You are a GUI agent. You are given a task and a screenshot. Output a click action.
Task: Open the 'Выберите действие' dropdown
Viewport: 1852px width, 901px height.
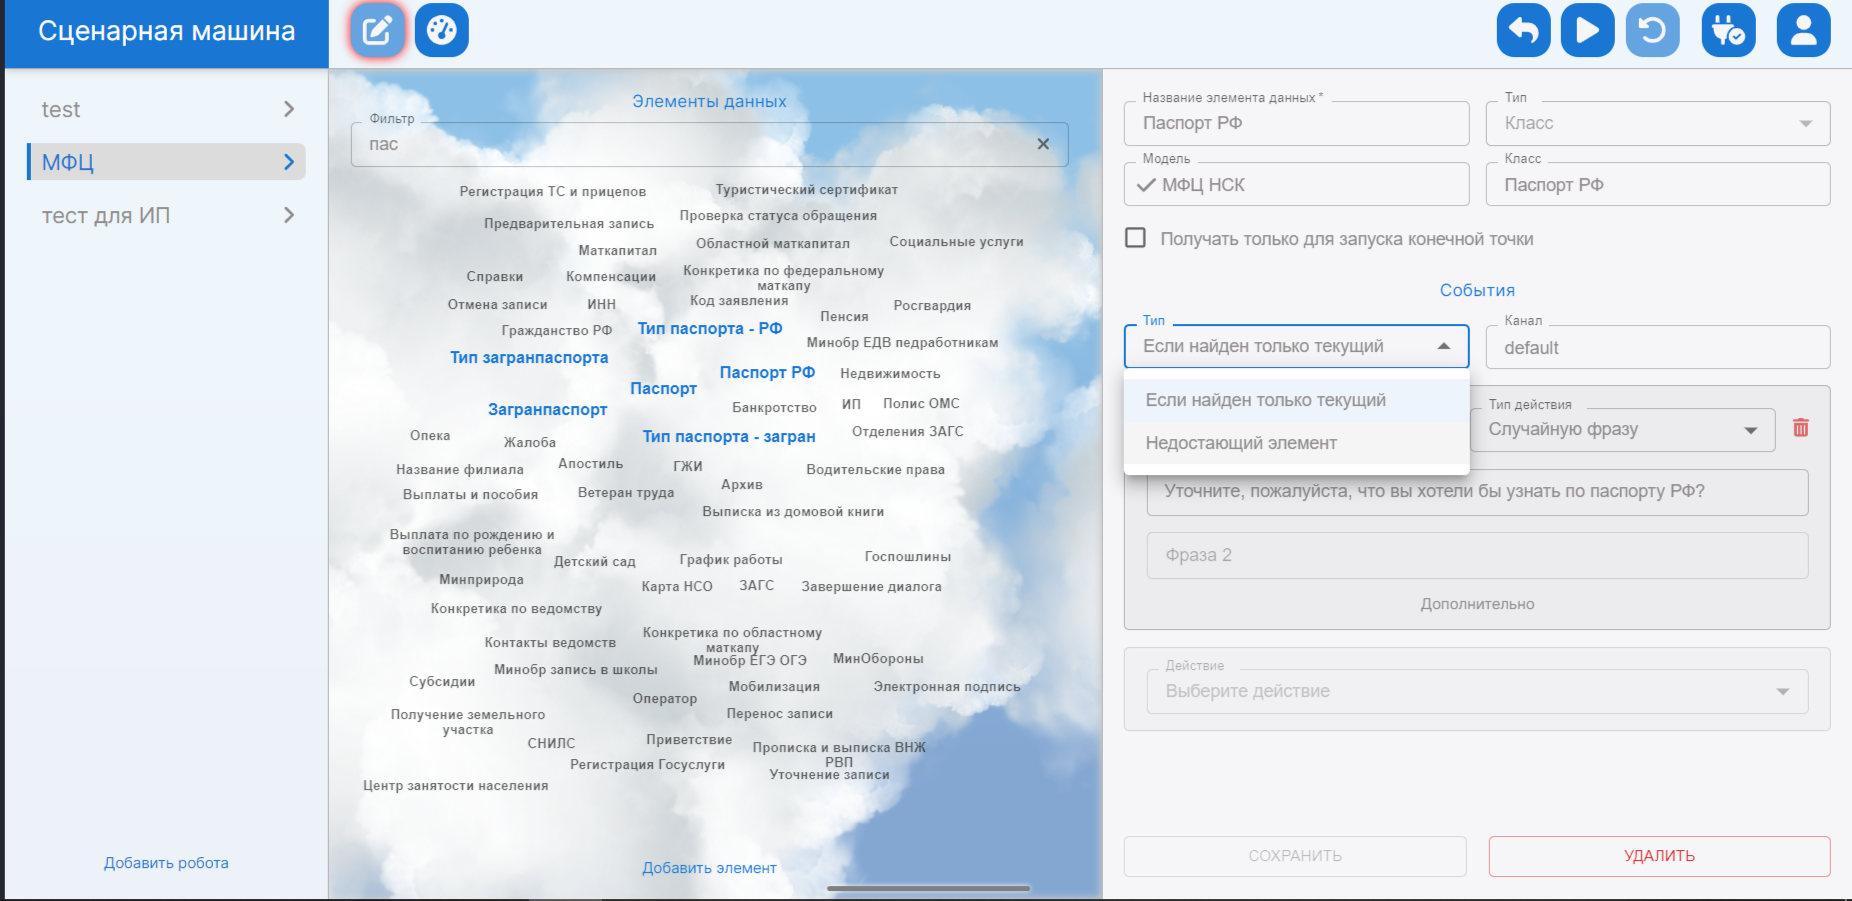(x=1477, y=691)
